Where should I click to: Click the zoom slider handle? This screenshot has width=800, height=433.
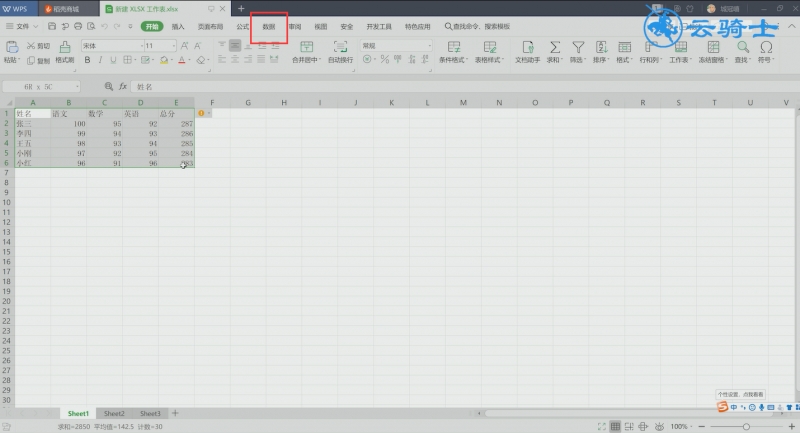coord(746,426)
